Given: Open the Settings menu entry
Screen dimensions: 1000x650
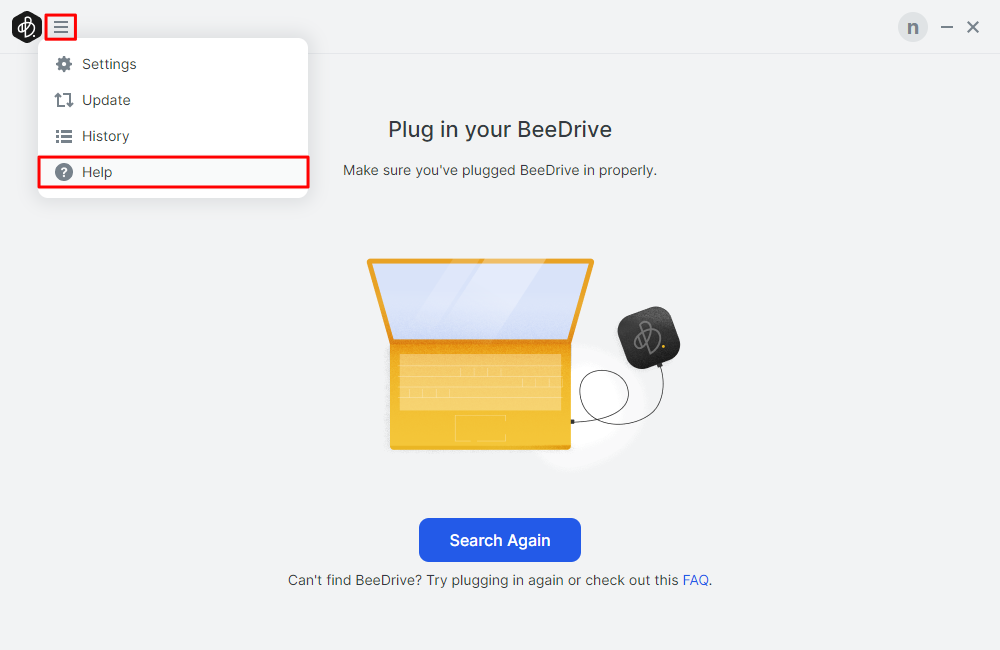Looking at the screenshot, I should (x=109, y=64).
